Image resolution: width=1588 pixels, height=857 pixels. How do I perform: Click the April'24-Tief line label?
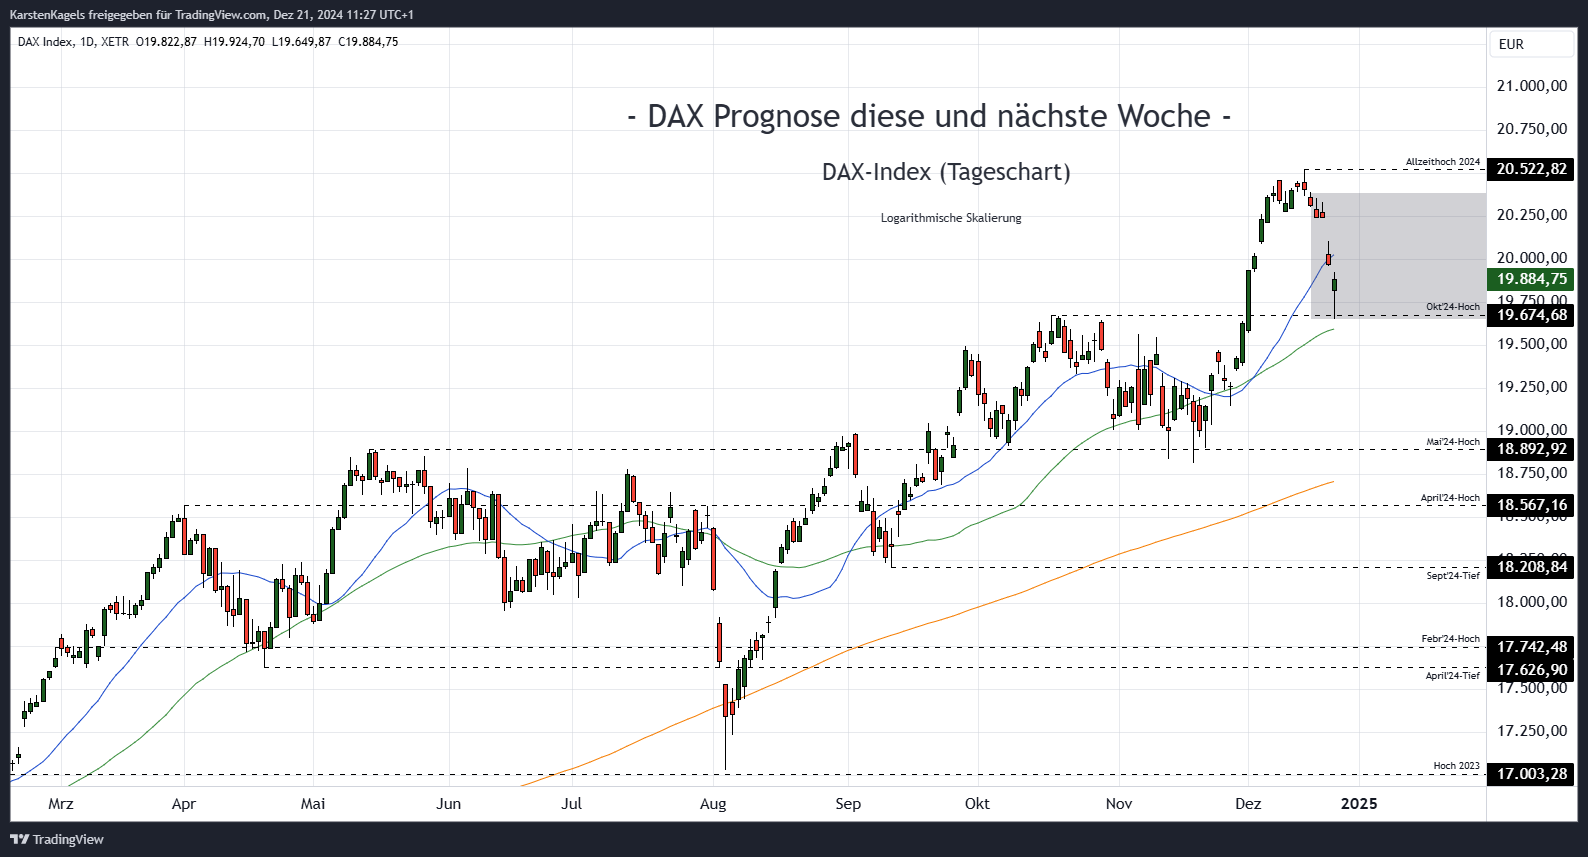[1452, 676]
